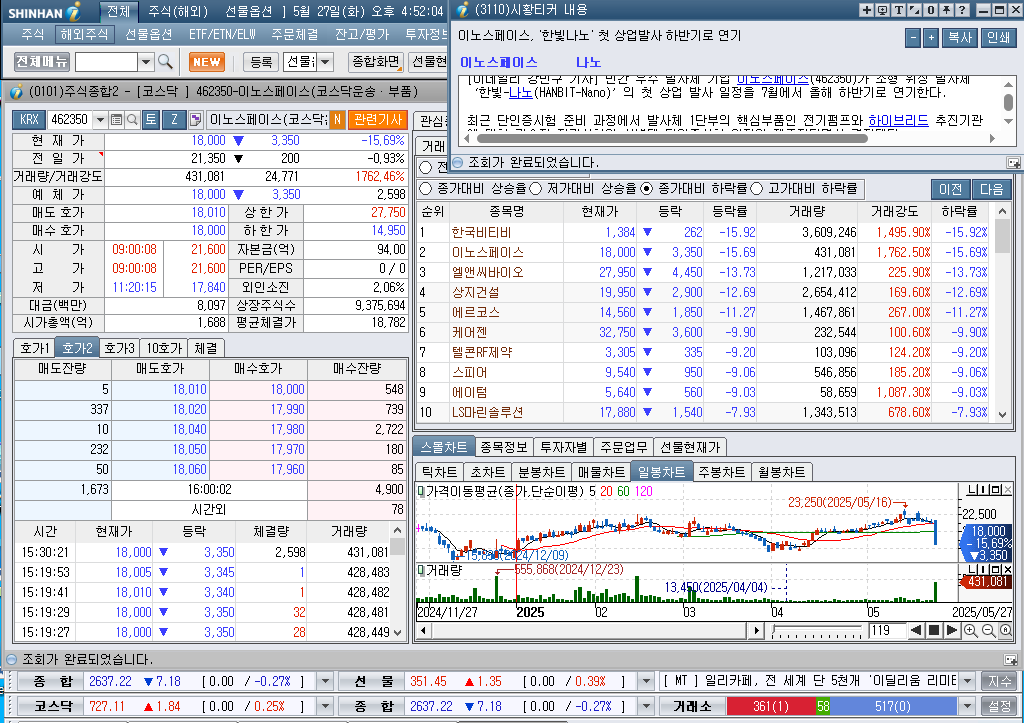The image size is (1024, 723).
Task: Open help with question mark icon
Action: 962,10
